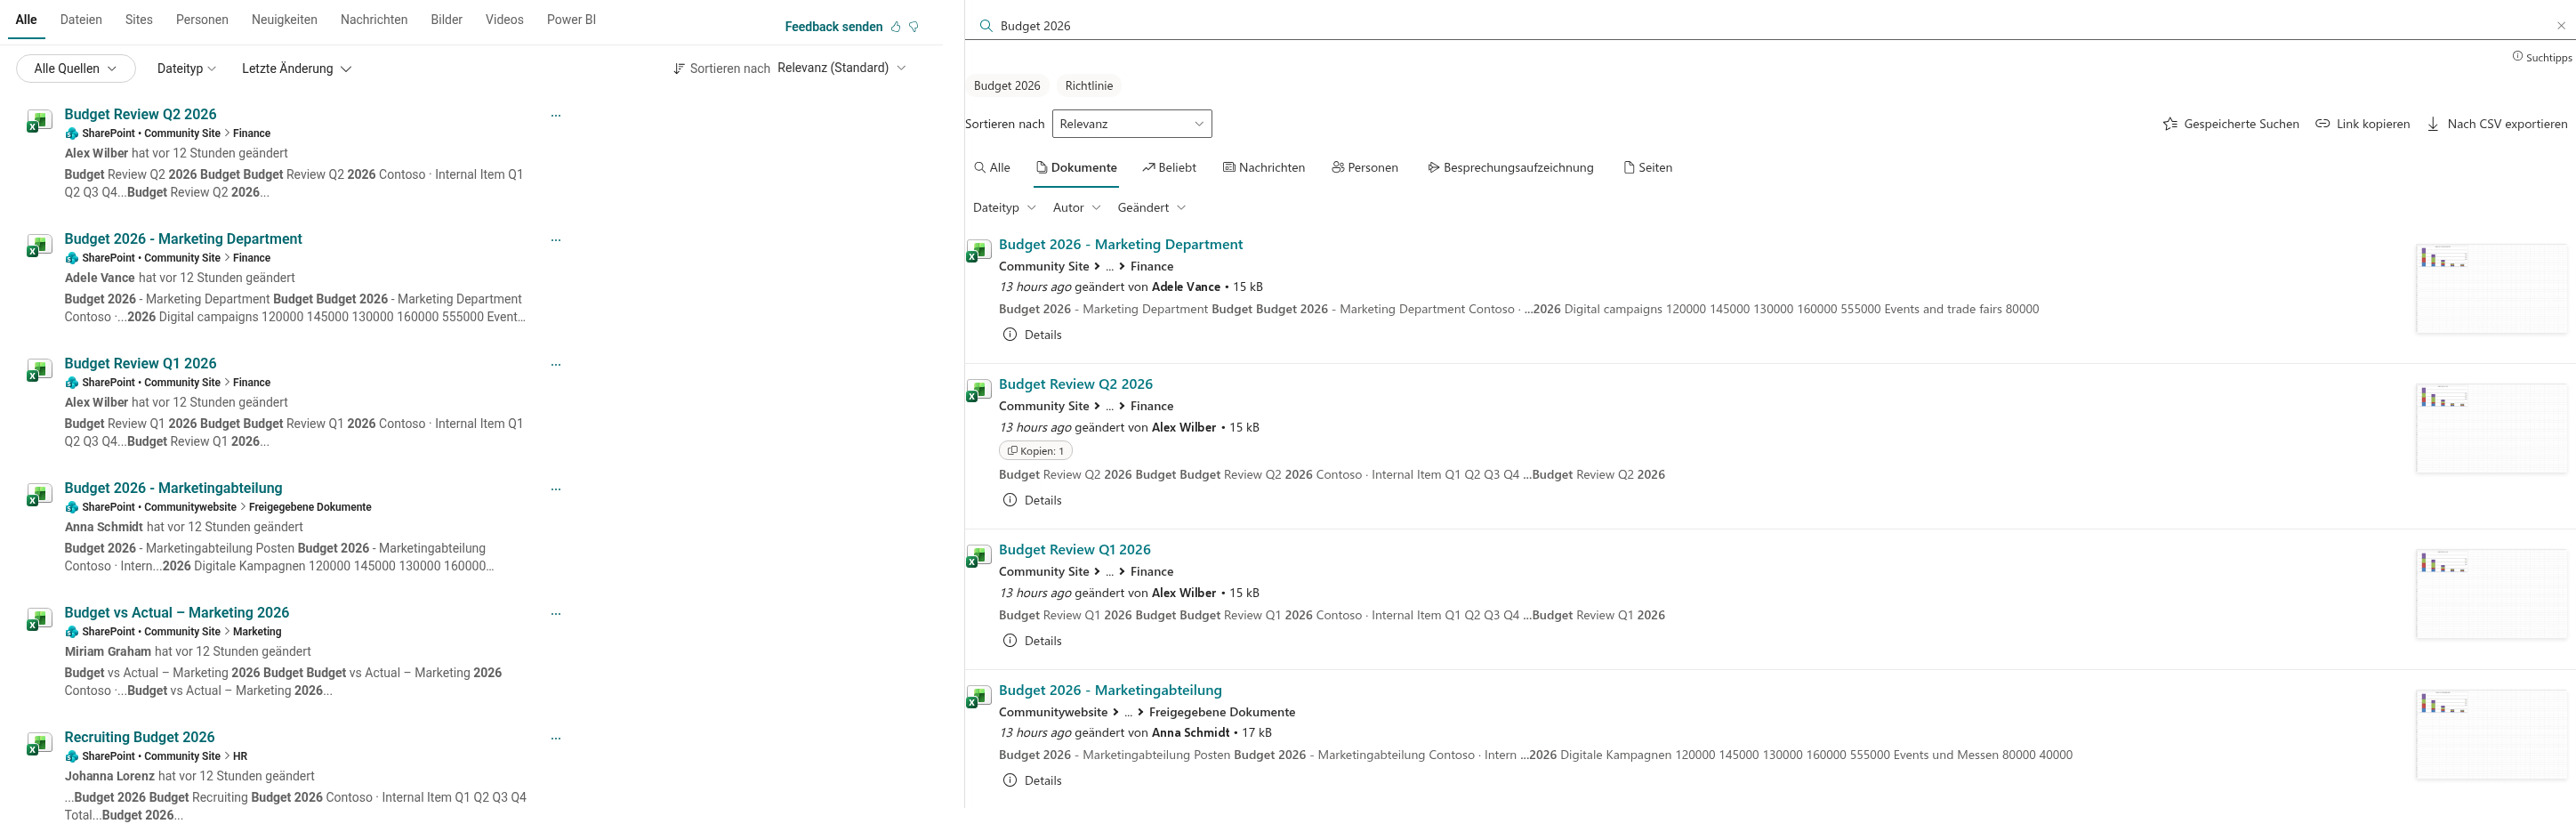Image resolution: width=2576 pixels, height=824 pixels.
Task: Click Link kopieren
Action: point(2363,124)
